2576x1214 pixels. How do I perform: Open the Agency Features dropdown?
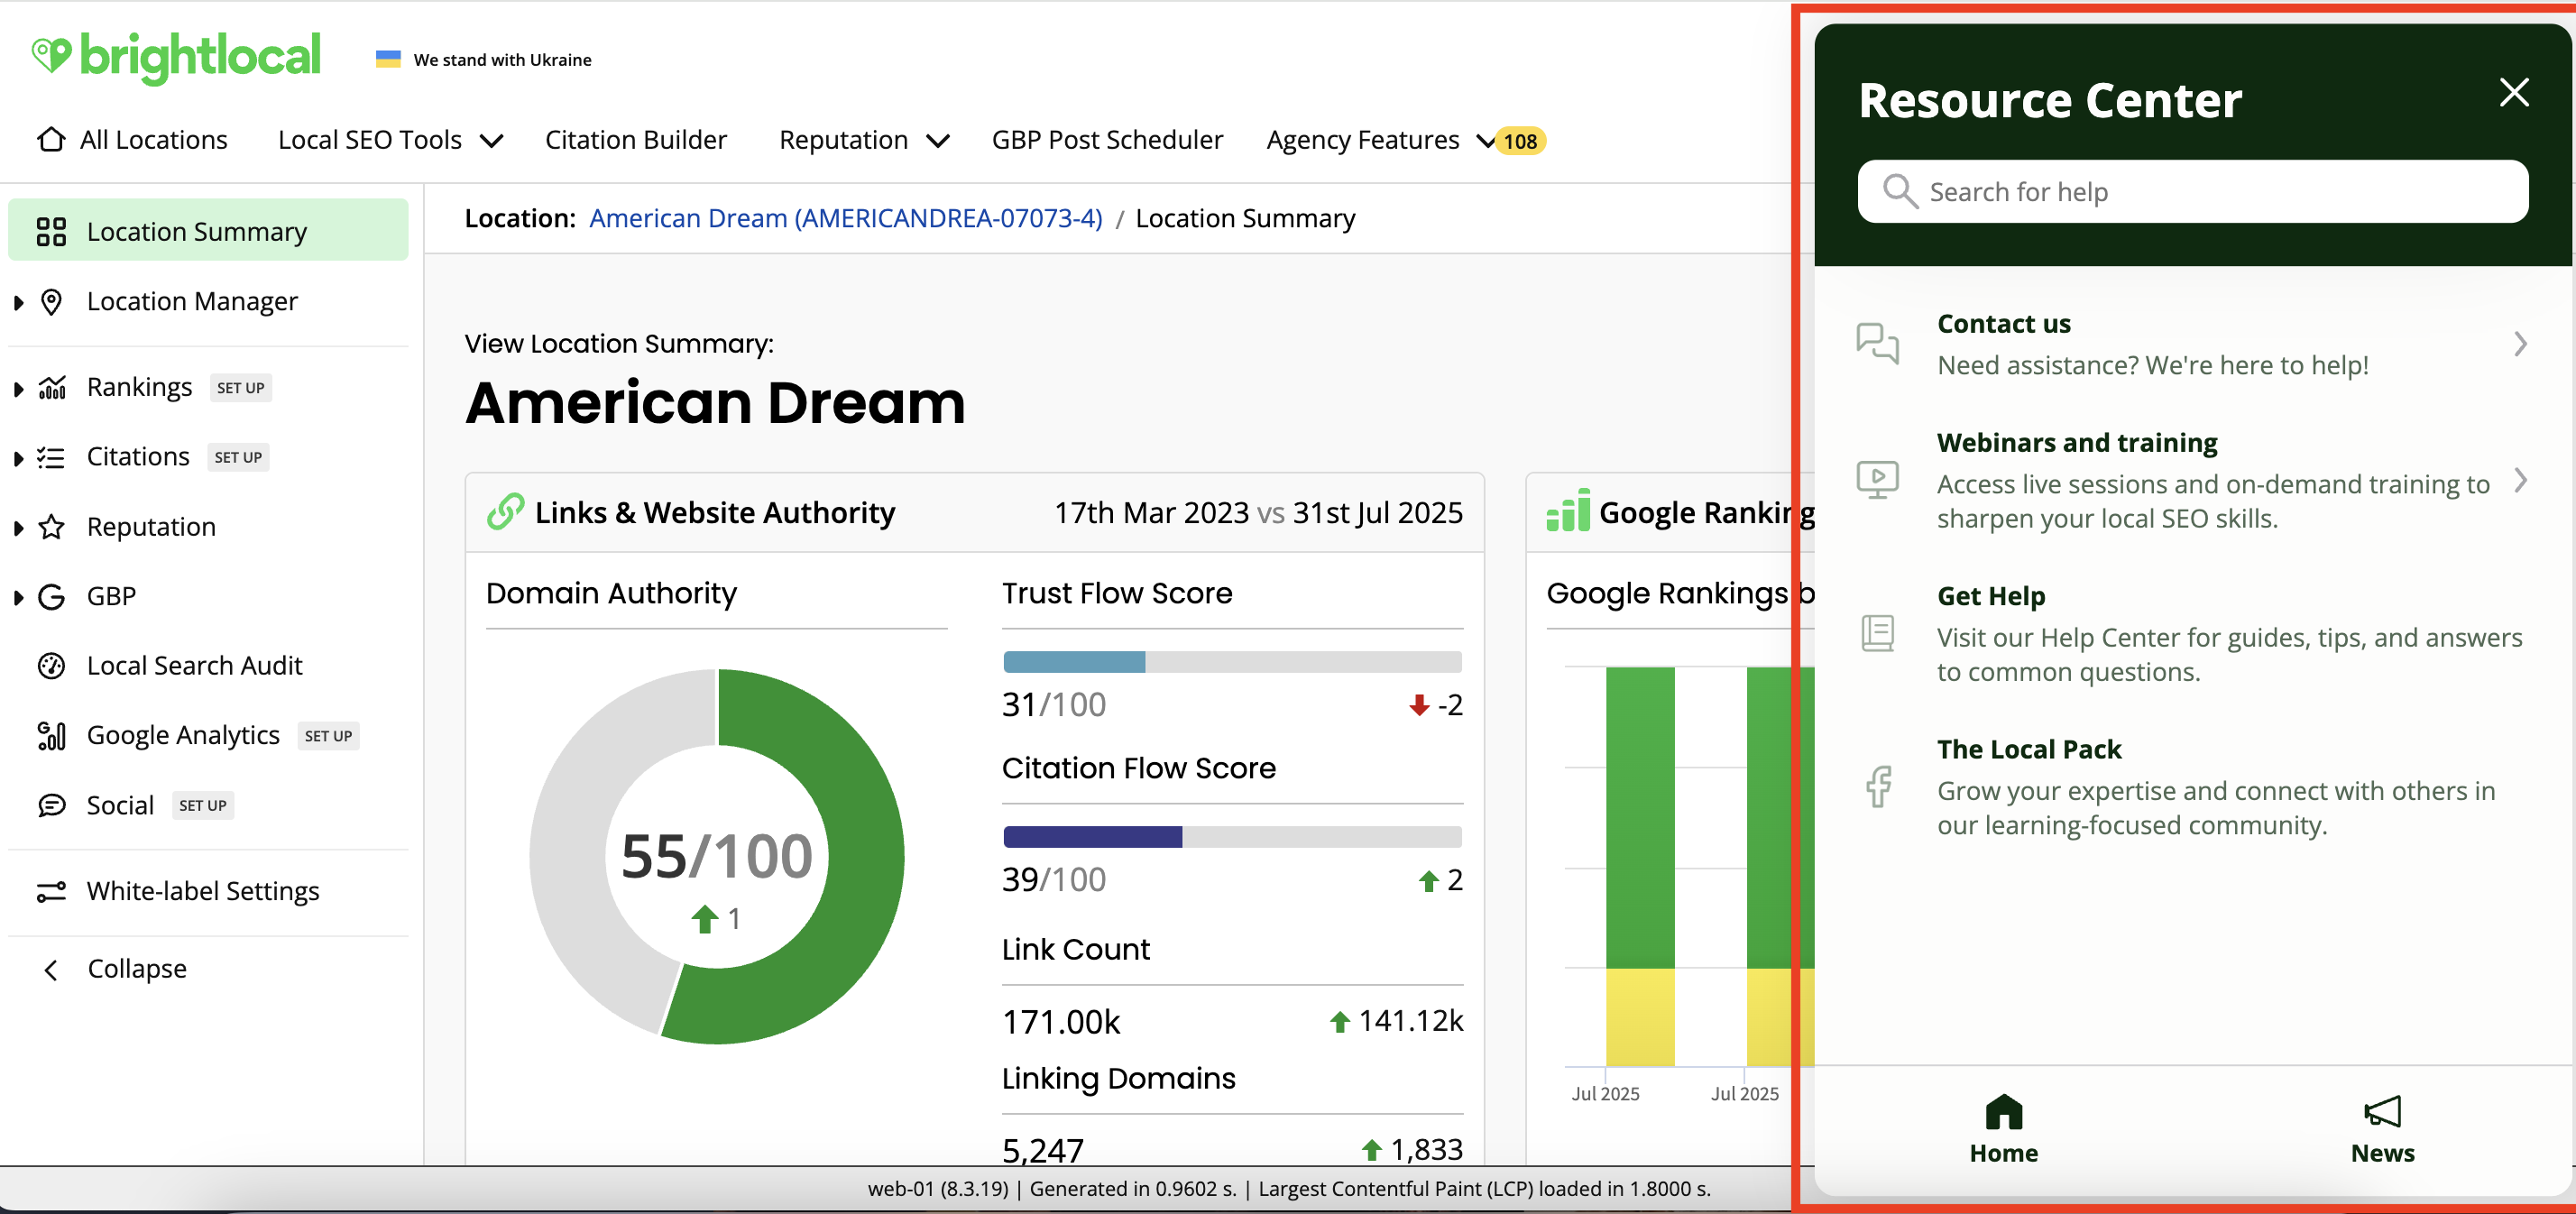click(x=1380, y=140)
